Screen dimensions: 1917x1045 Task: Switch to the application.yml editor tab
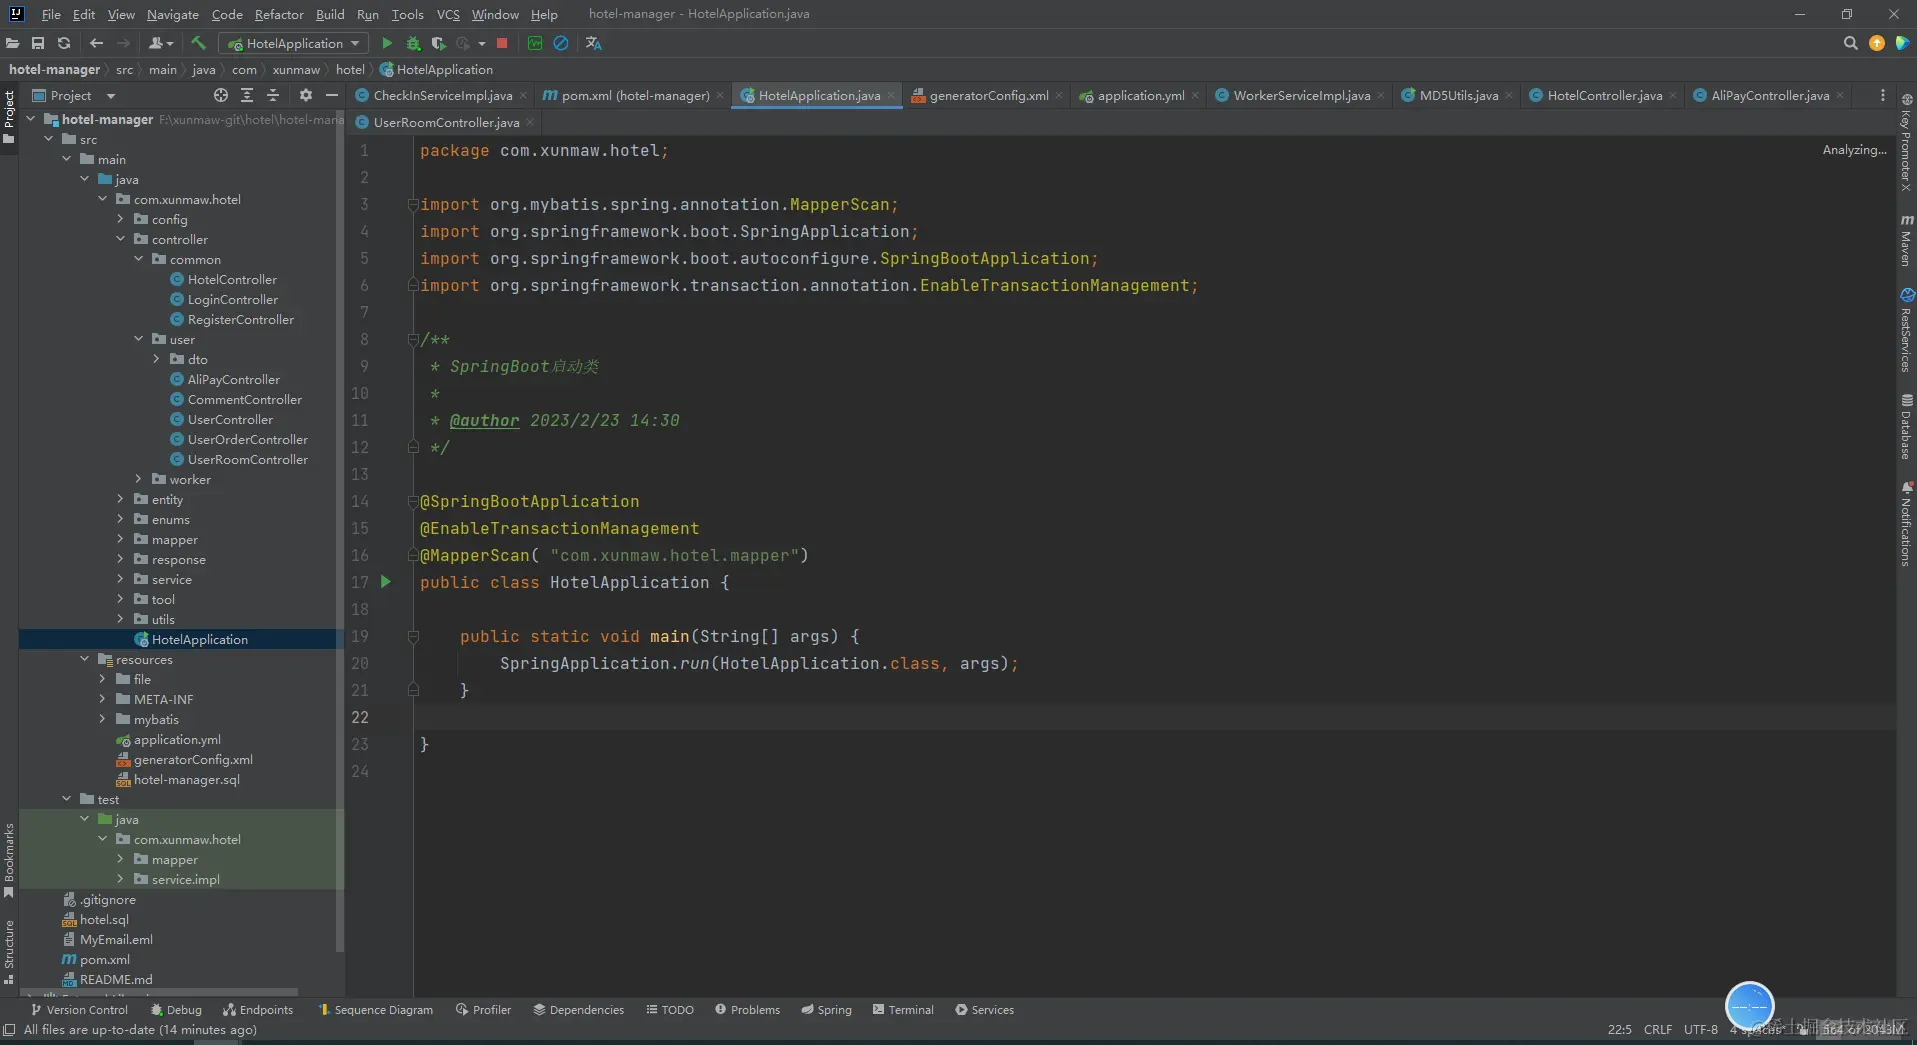point(1140,95)
